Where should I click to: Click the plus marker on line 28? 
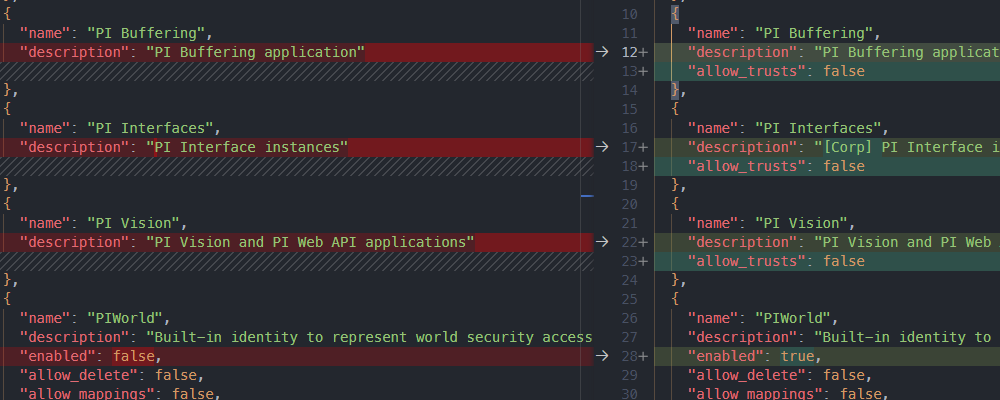point(643,356)
